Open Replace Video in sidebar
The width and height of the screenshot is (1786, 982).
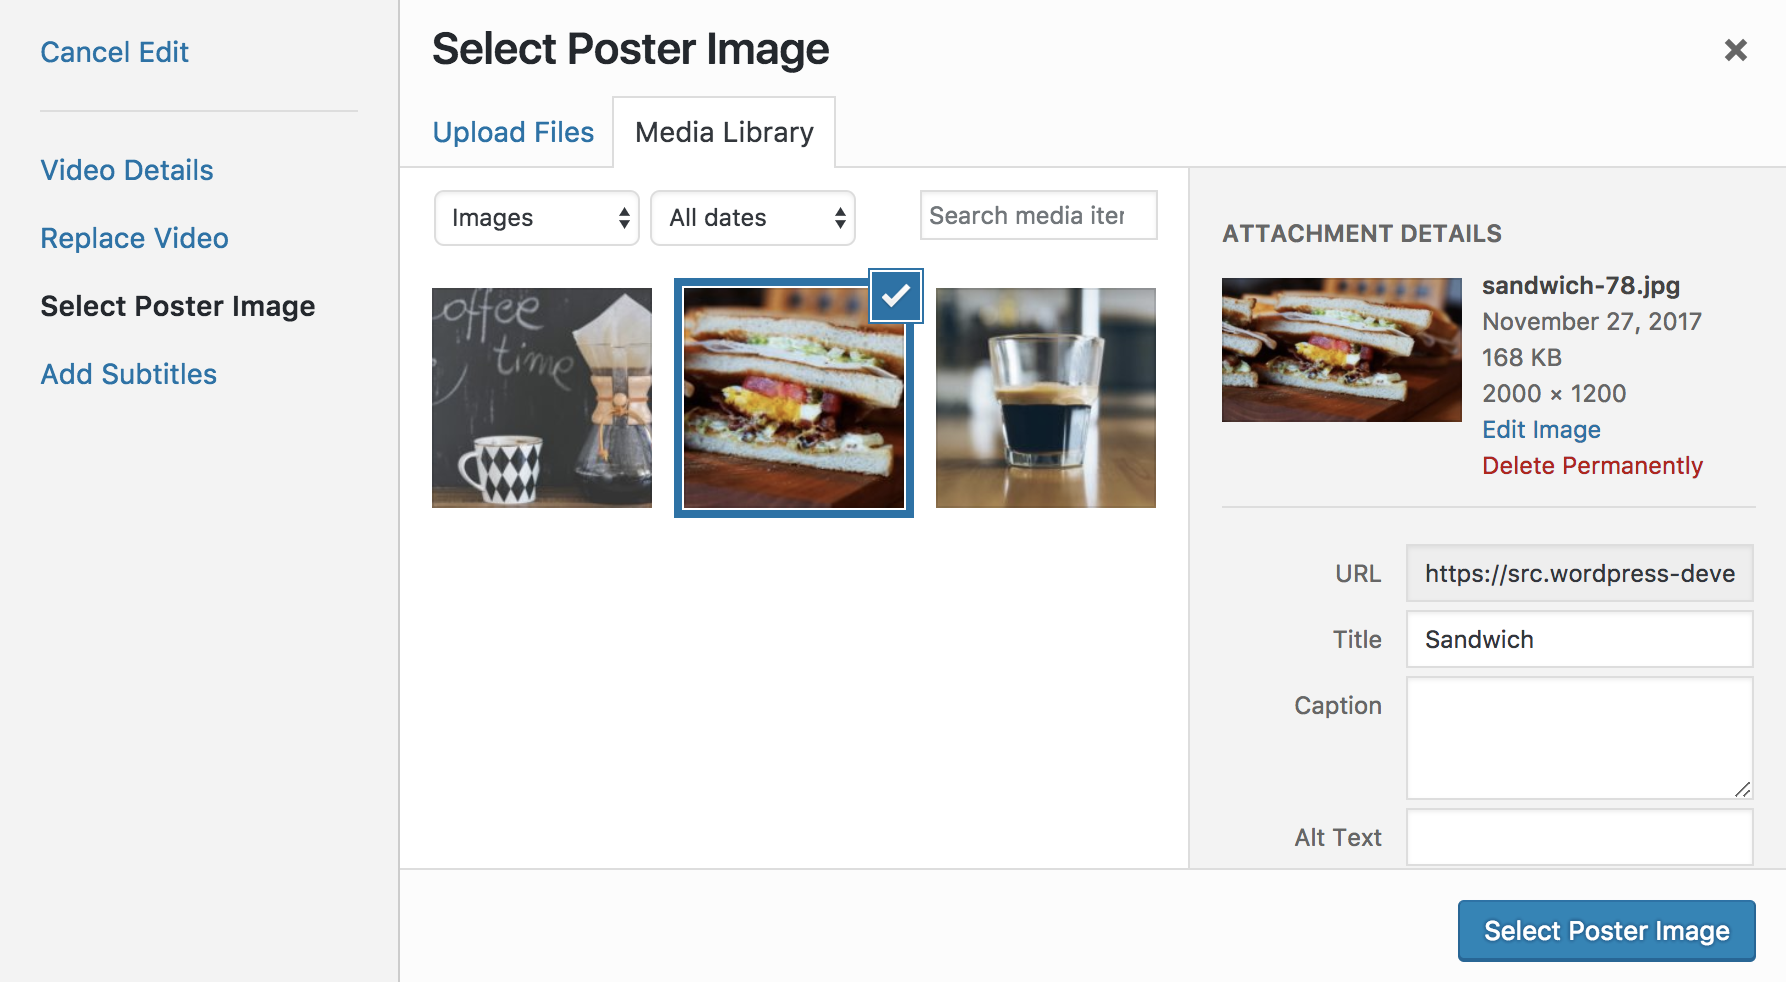pyautogui.click(x=134, y=238)
